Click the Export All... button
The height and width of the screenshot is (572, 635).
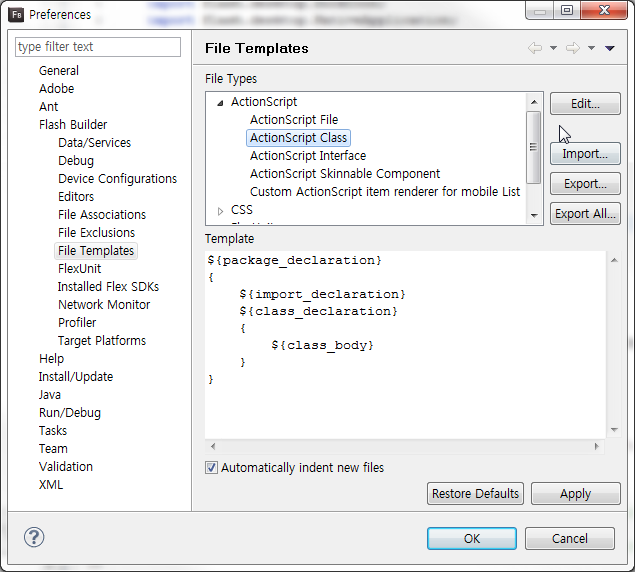point(585,213)
